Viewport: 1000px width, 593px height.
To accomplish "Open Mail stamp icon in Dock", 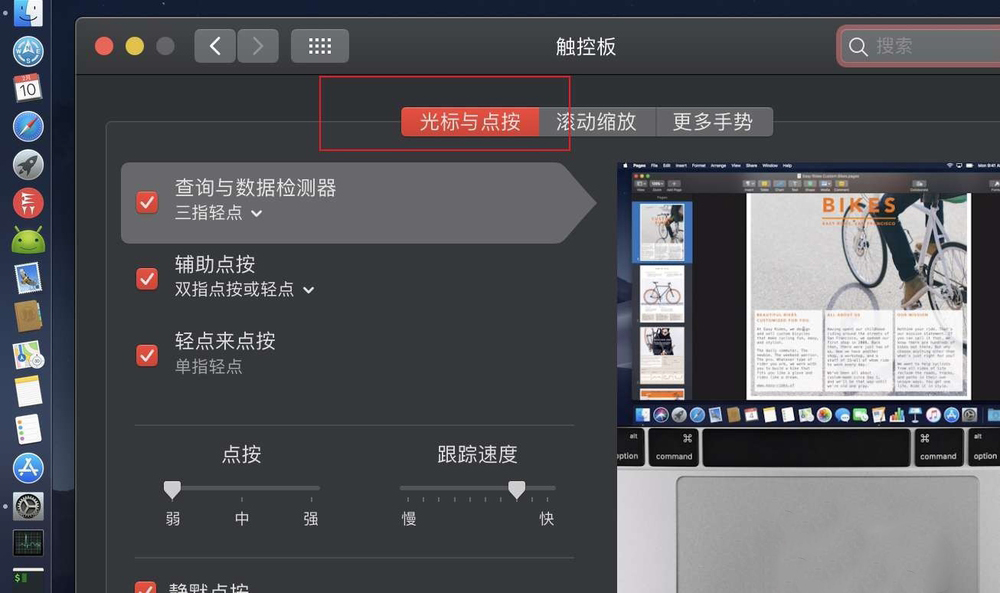I will click(28, 278).
